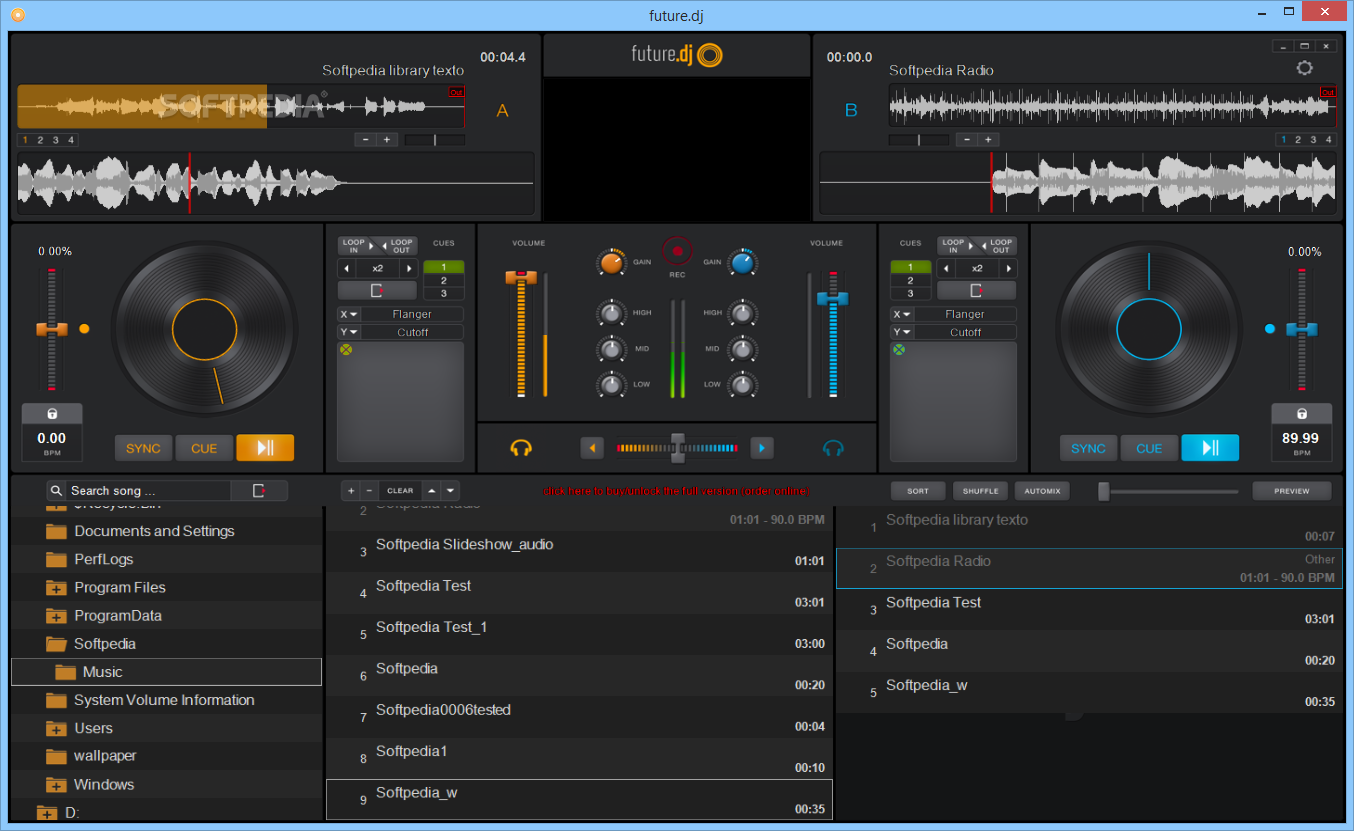1354x831 pixels.
Task: Decrease deck A loop size with left arrow
Action: tap(347, 269)
